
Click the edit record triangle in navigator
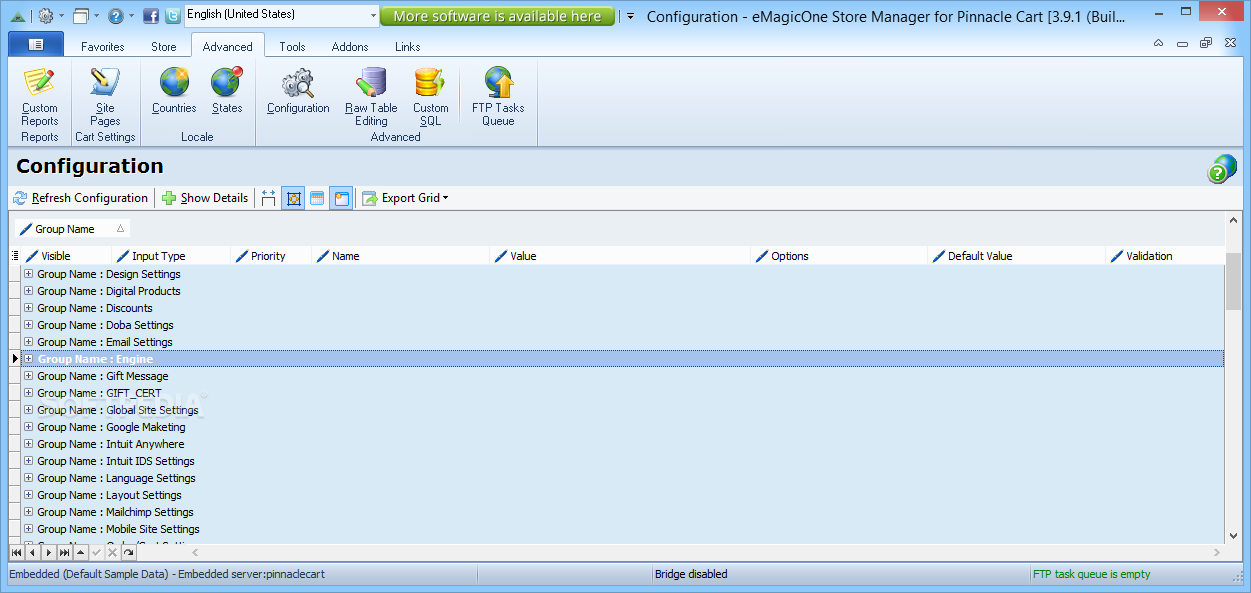(x=80, y=552)
